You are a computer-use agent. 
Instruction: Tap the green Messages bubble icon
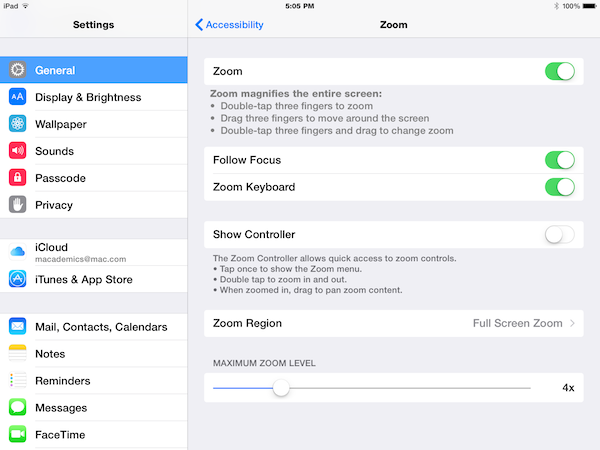[x=17, y=407]
